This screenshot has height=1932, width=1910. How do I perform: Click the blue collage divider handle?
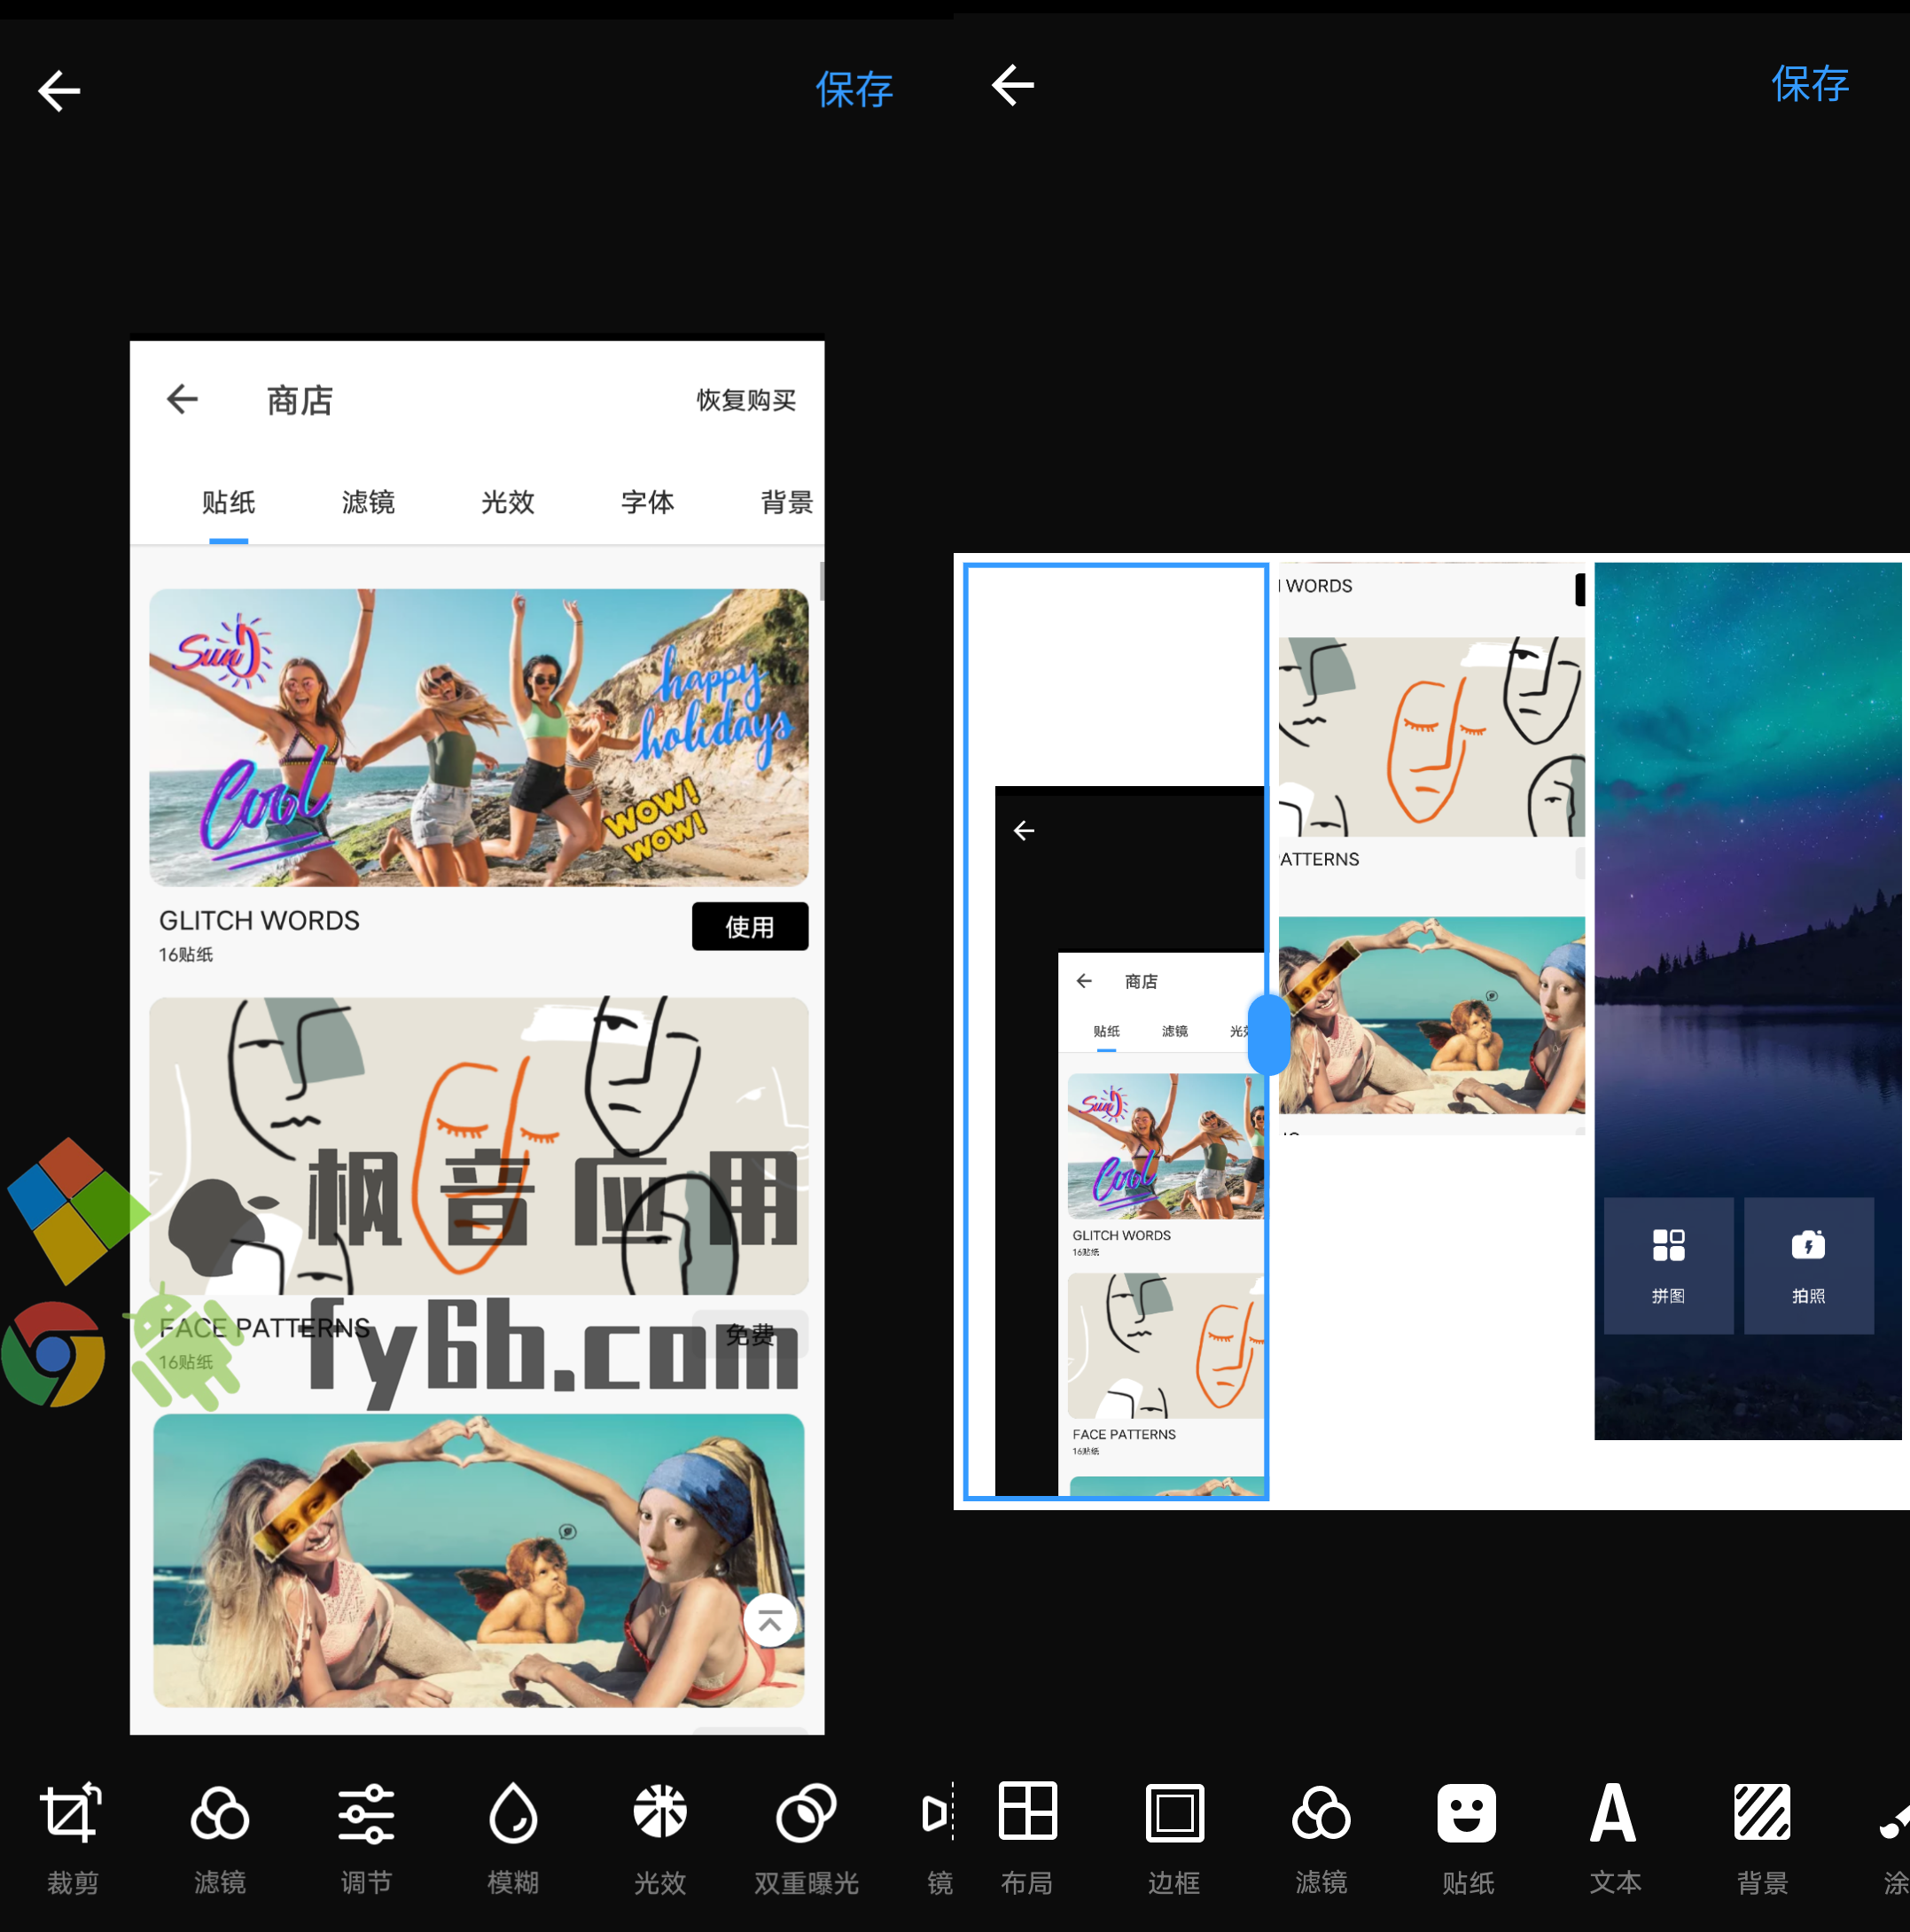(1269, 1034)
